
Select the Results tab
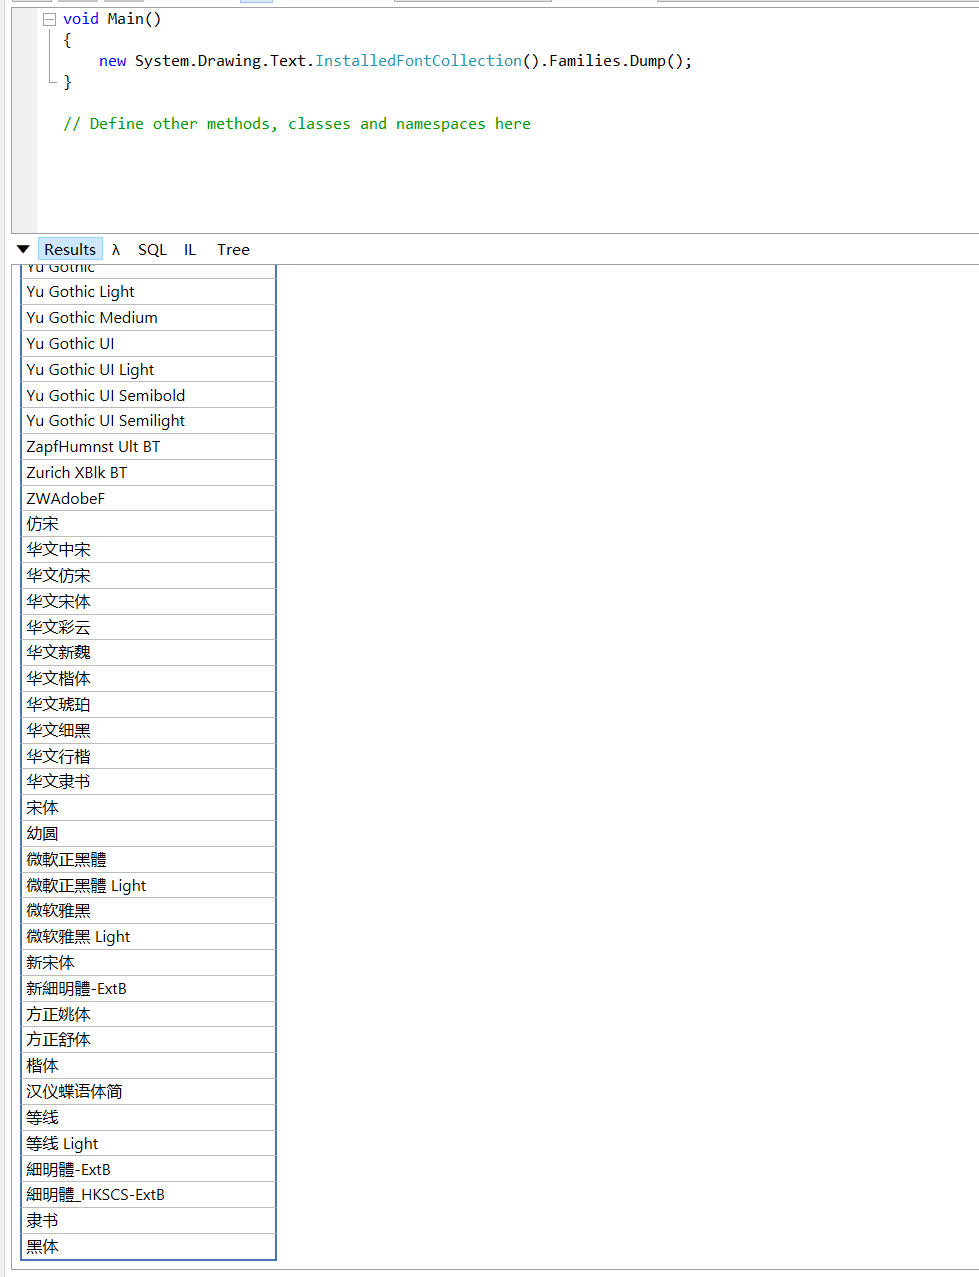(x=70, y=249)
